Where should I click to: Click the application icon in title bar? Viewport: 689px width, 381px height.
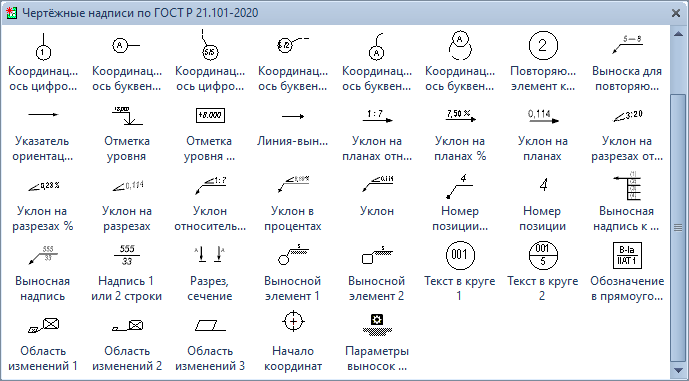tap(11, 13)
